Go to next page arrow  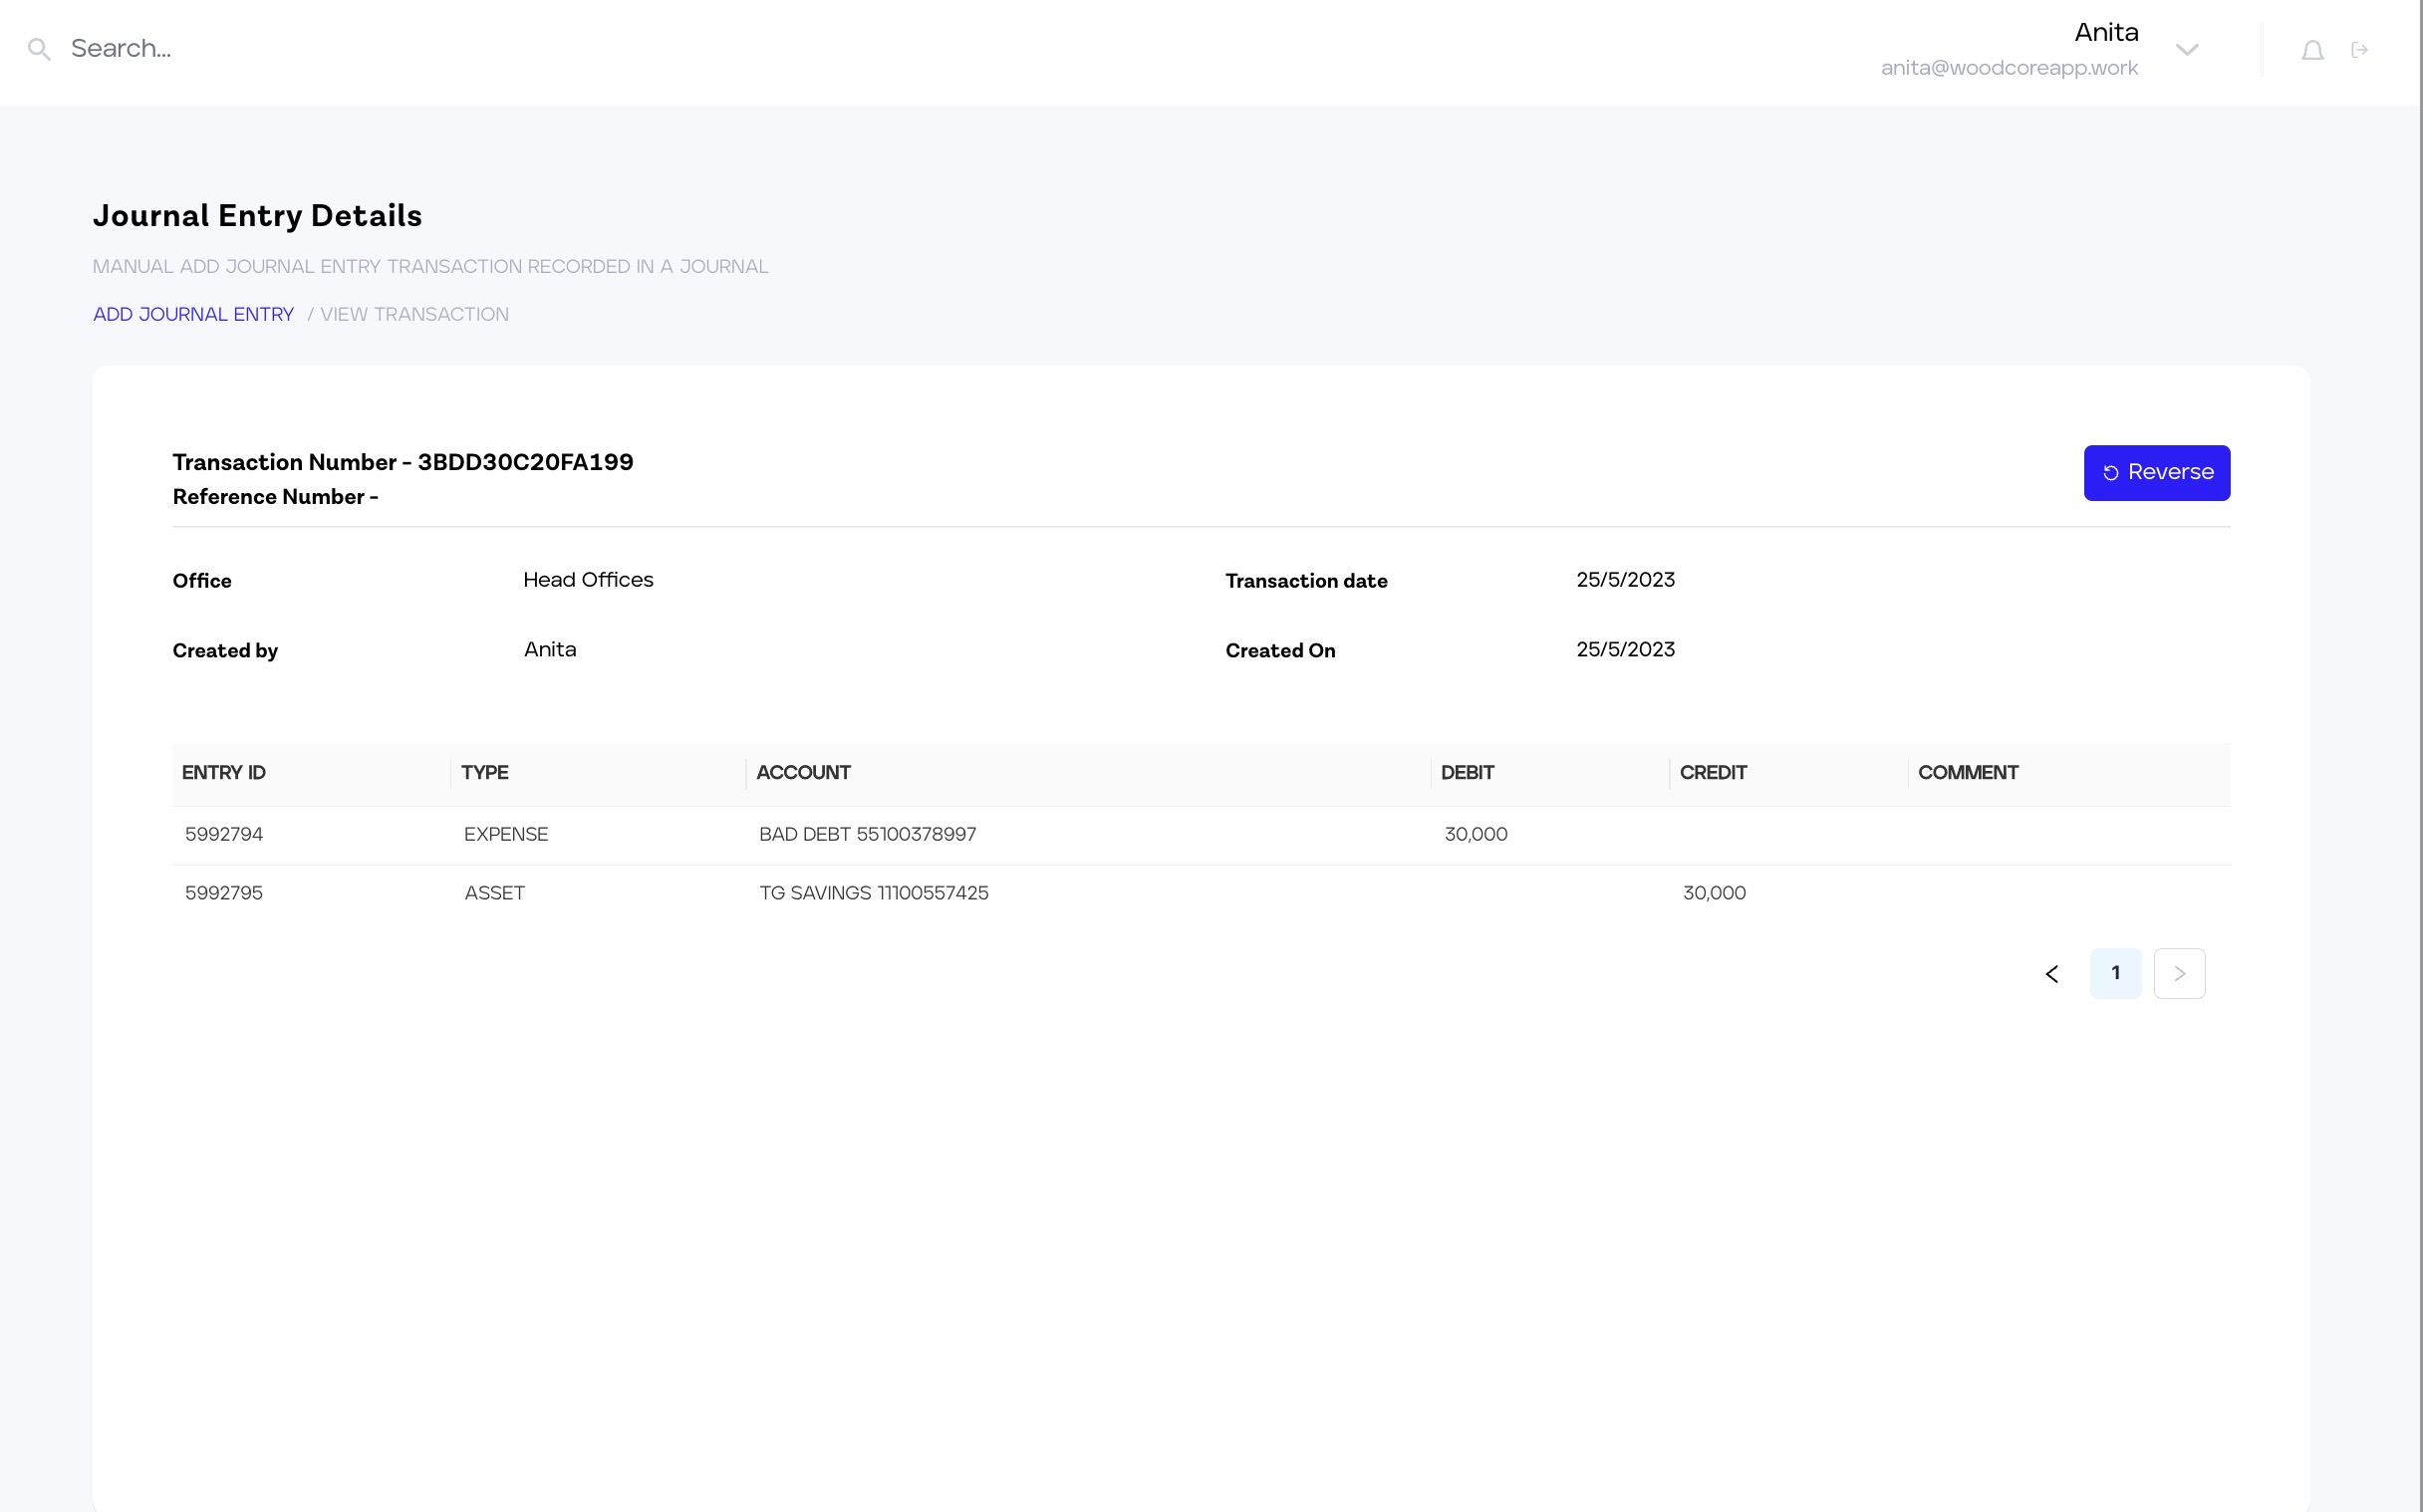click(2179, 974)
